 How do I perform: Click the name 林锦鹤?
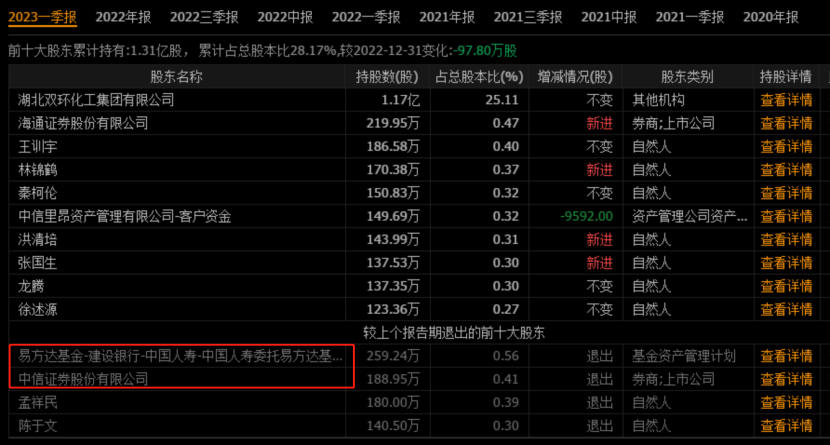click(37, 170)
